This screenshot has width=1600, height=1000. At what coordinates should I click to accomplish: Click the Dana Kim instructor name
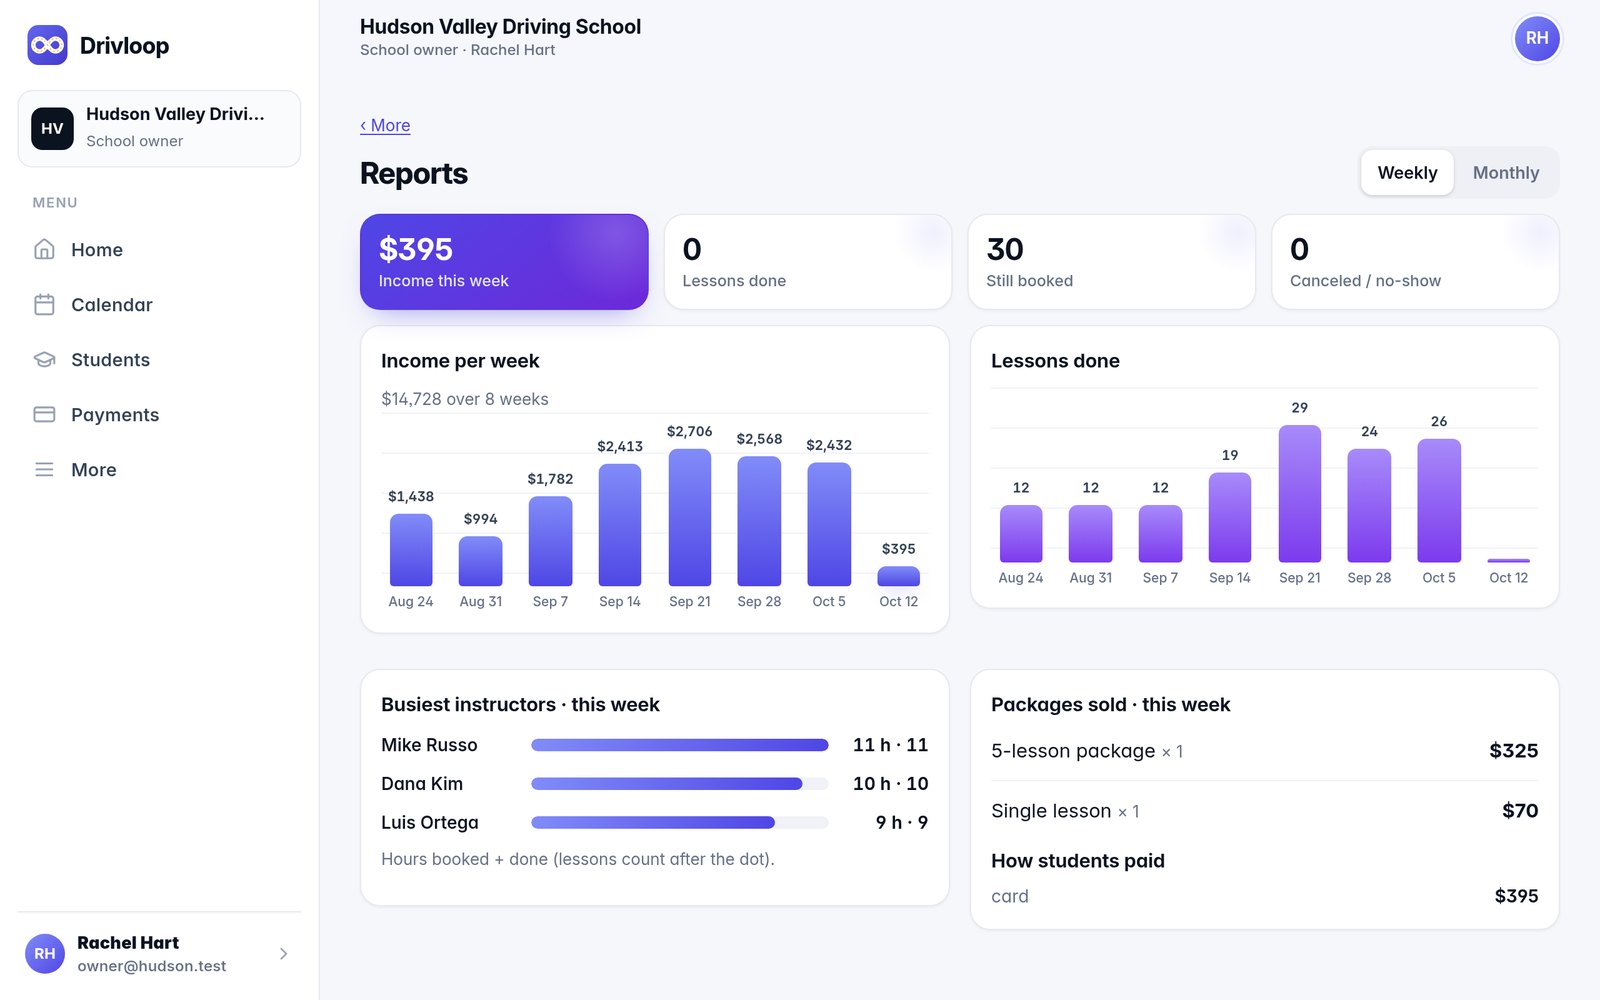[x=422, y=784]
